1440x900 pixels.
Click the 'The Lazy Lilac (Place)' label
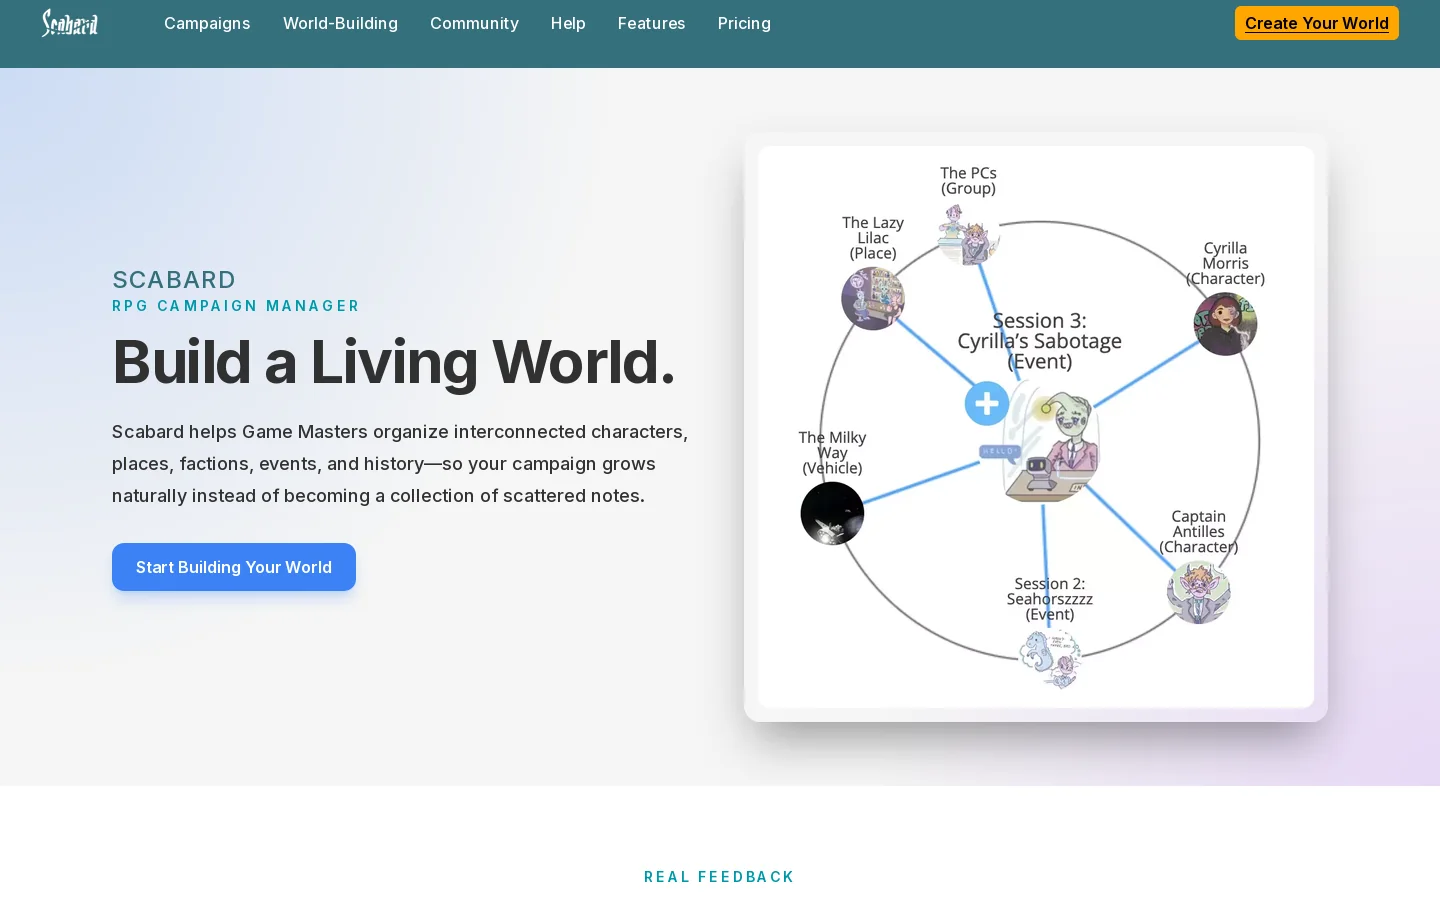point(873,238)
